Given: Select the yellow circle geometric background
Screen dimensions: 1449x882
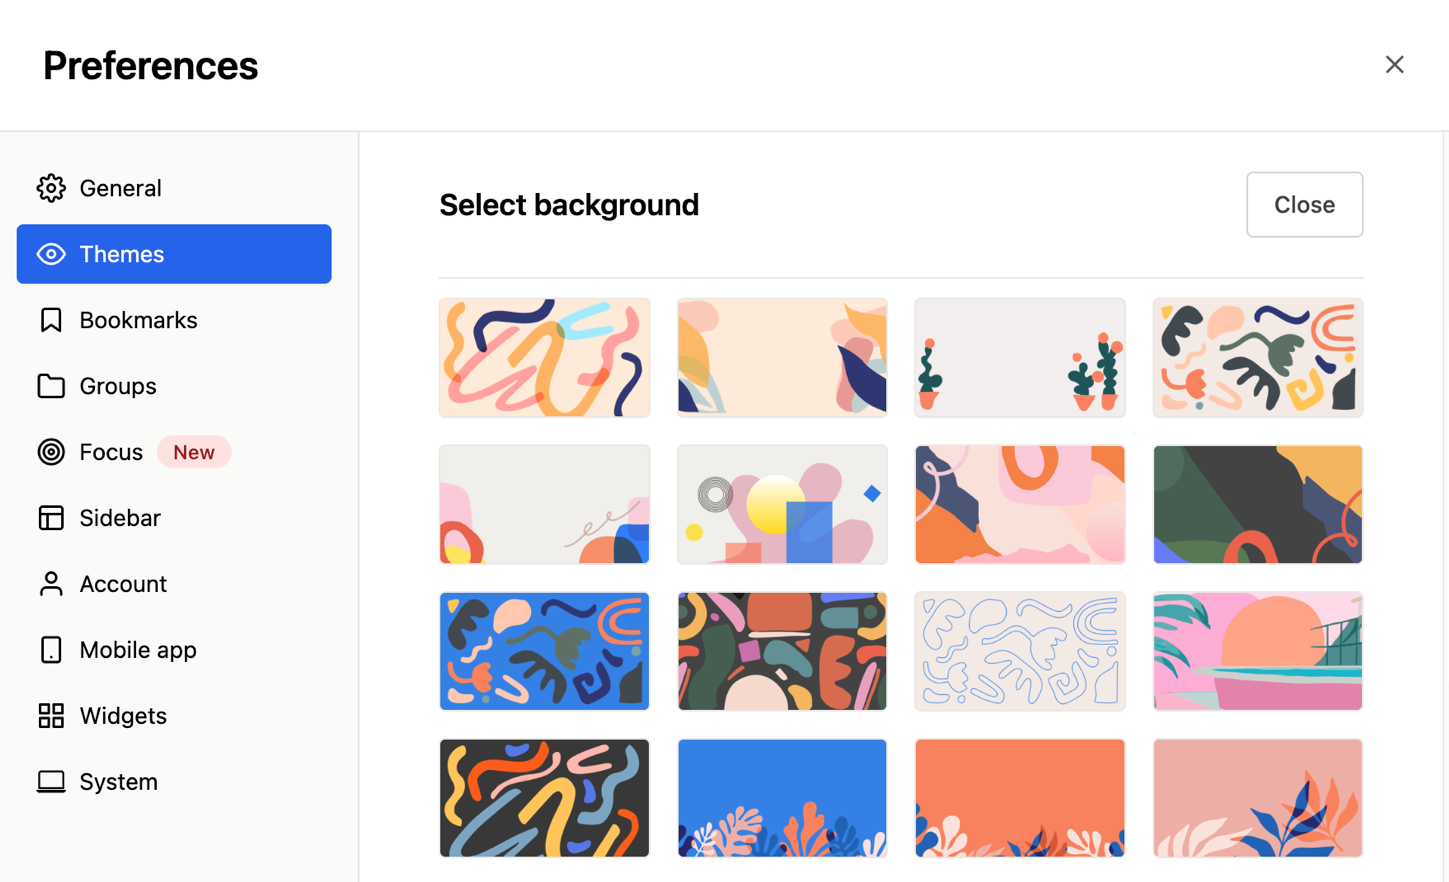Looking at the screenshot, I should pos(782,504).
